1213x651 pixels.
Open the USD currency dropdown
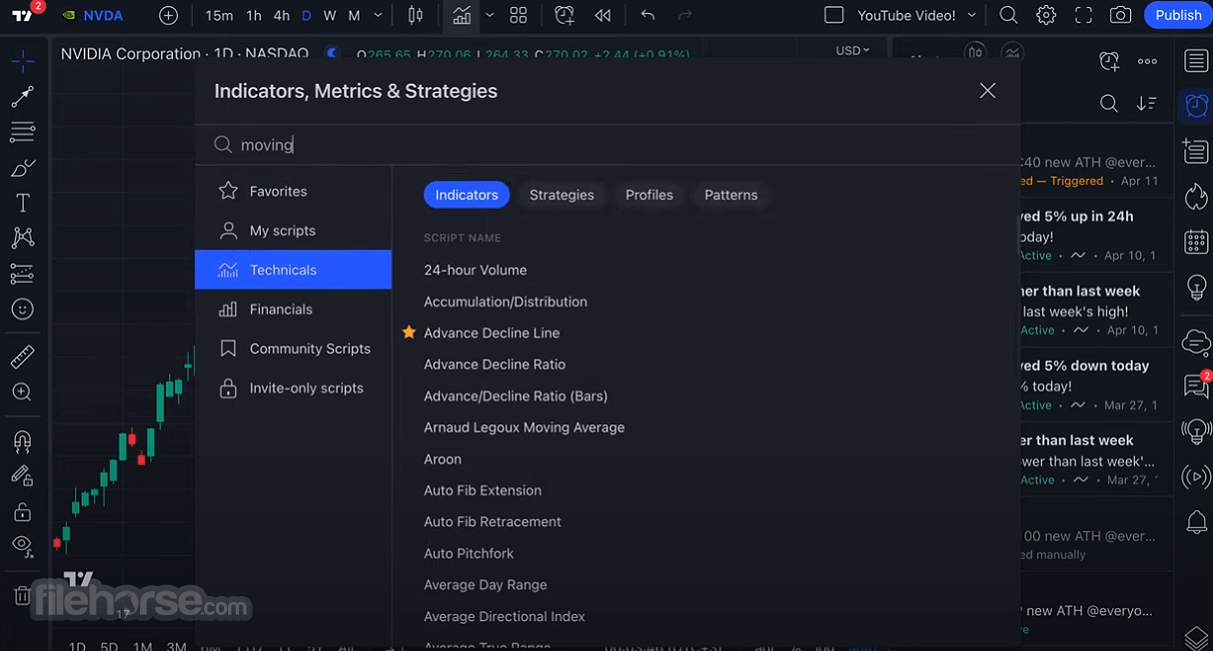tap(853, 50)
